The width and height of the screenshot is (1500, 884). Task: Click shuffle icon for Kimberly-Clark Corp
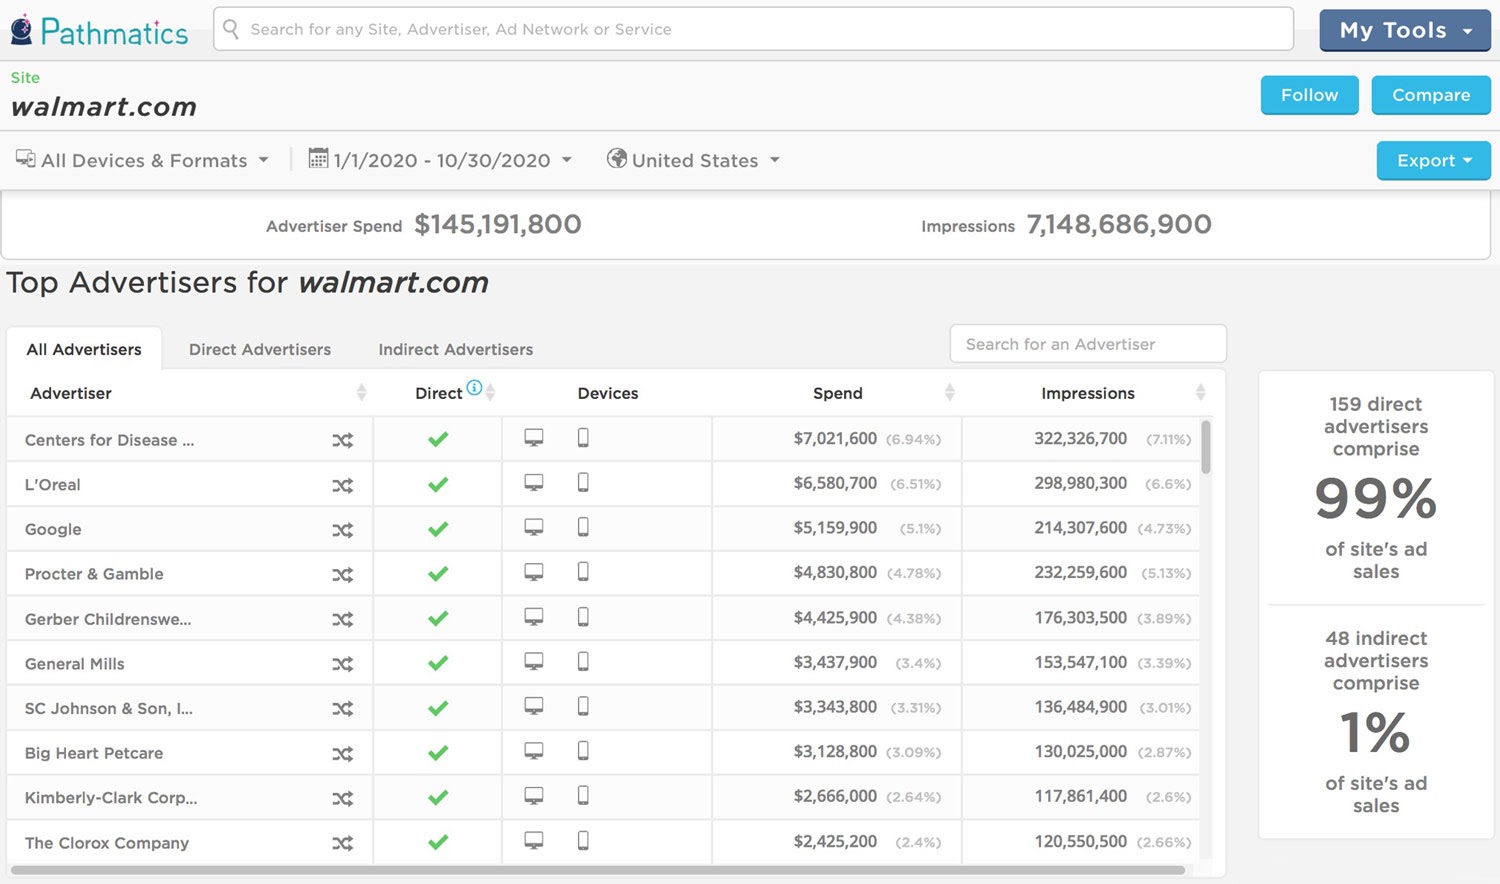click(343, 798)
